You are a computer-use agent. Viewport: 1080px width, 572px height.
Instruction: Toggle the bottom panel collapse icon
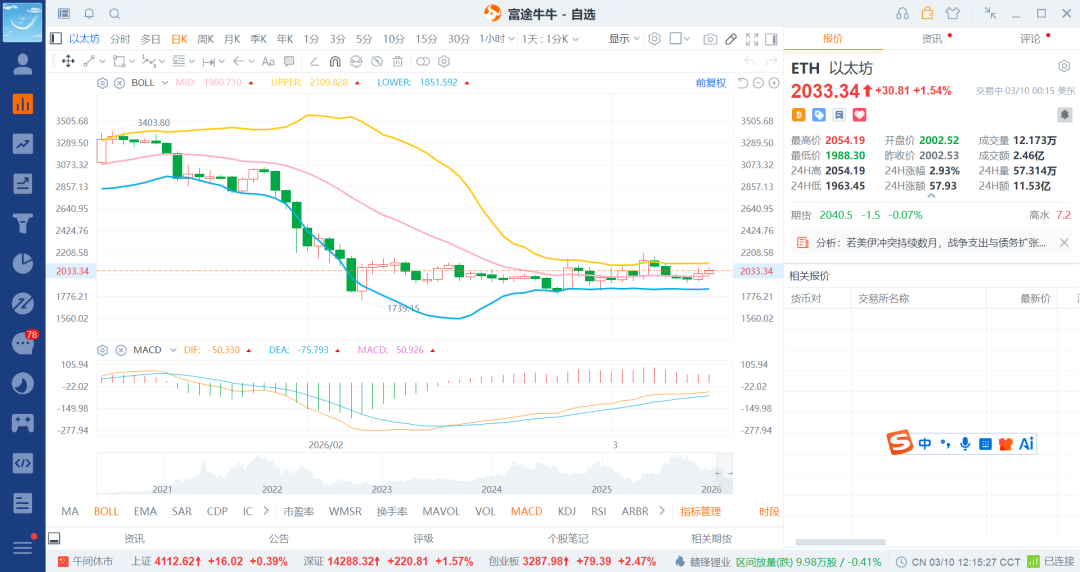54,538
